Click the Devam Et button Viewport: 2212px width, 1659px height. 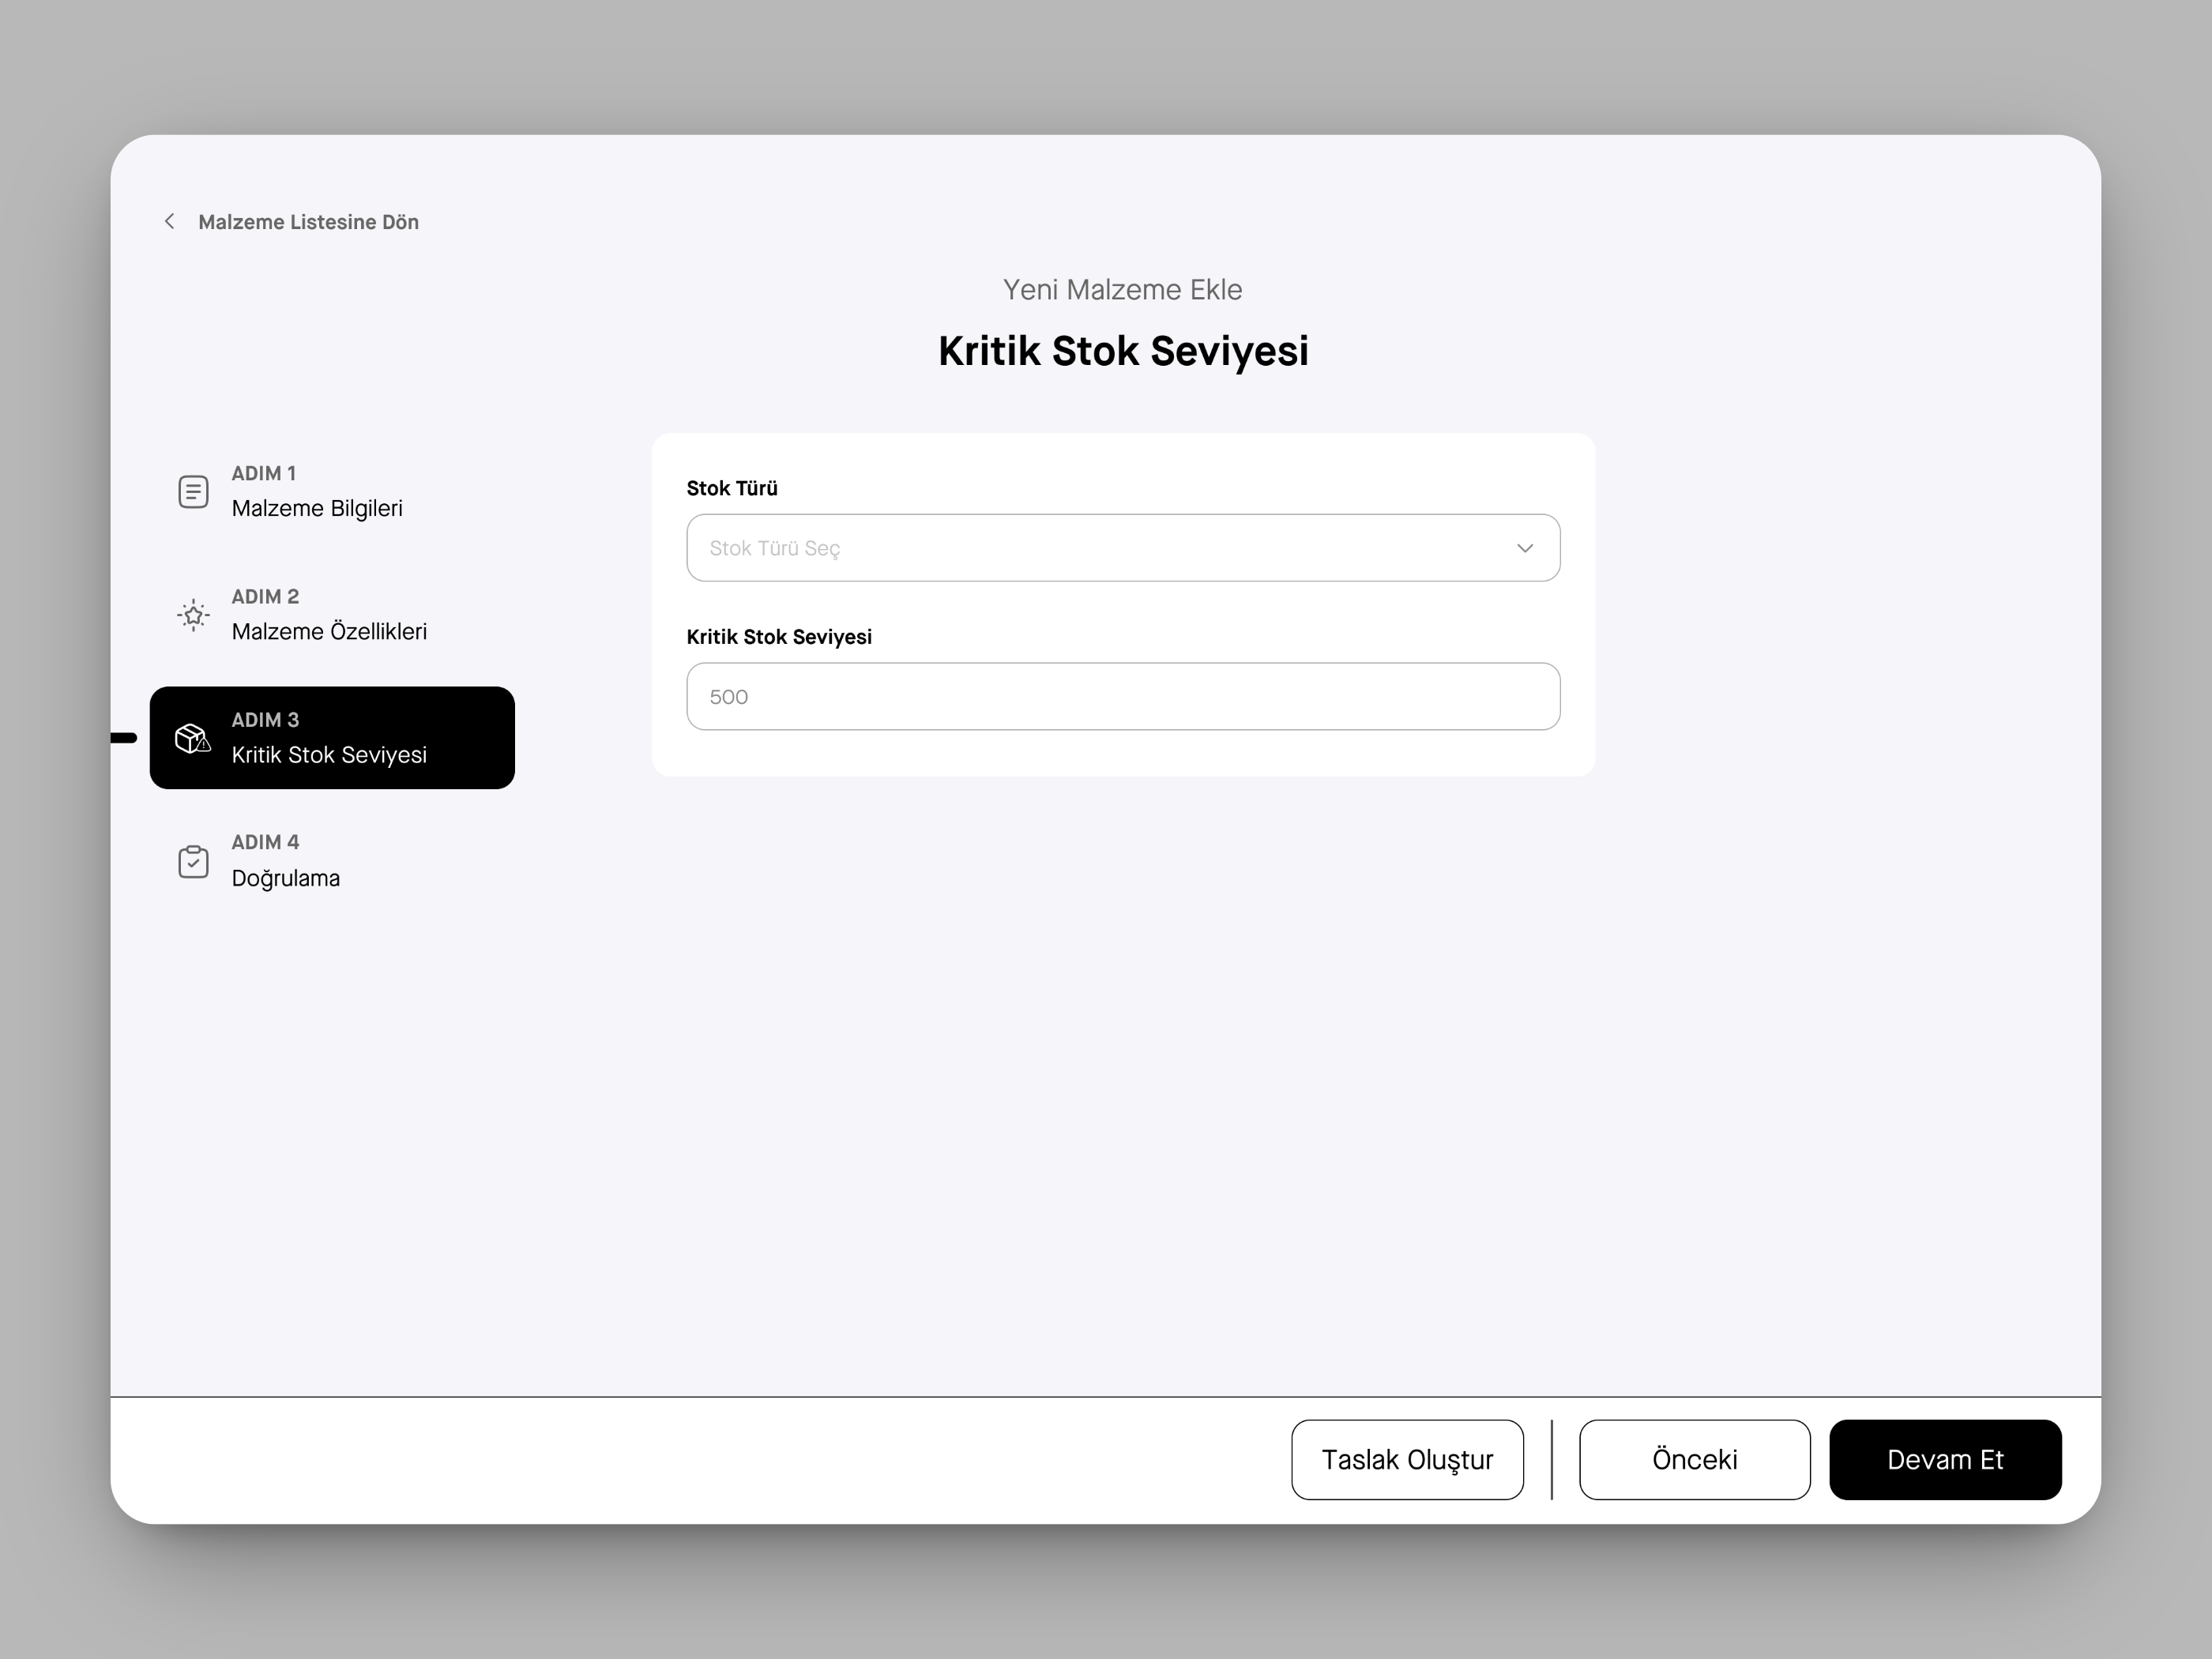point(1945,1459)
